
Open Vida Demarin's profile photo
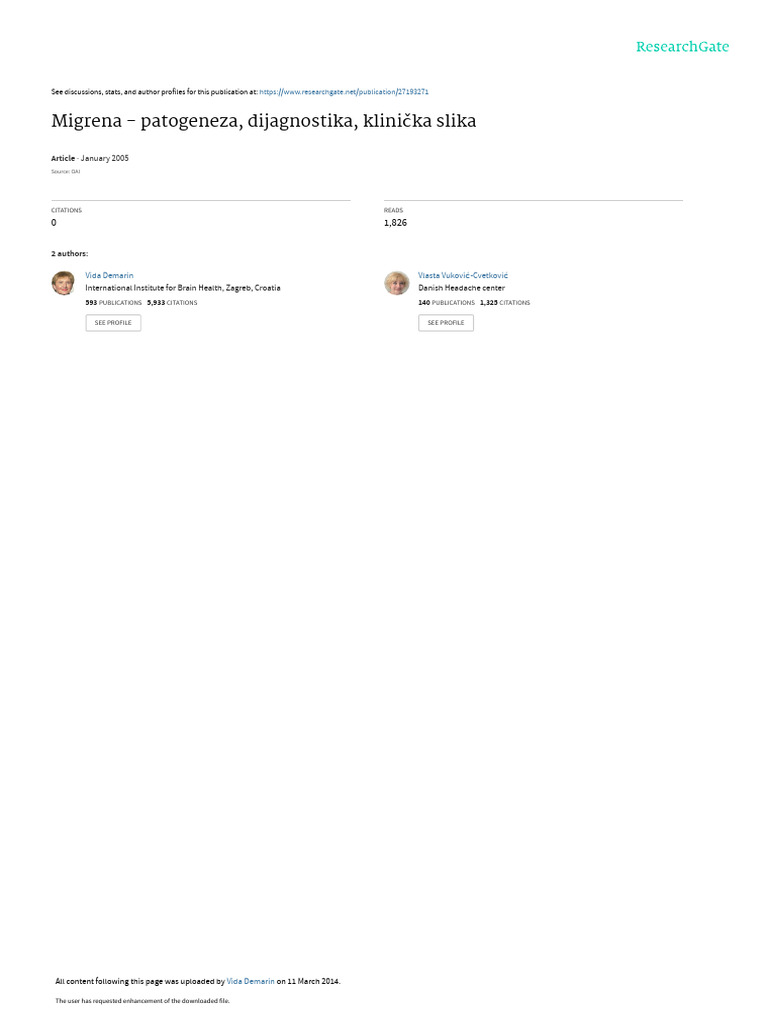point(63,283)
